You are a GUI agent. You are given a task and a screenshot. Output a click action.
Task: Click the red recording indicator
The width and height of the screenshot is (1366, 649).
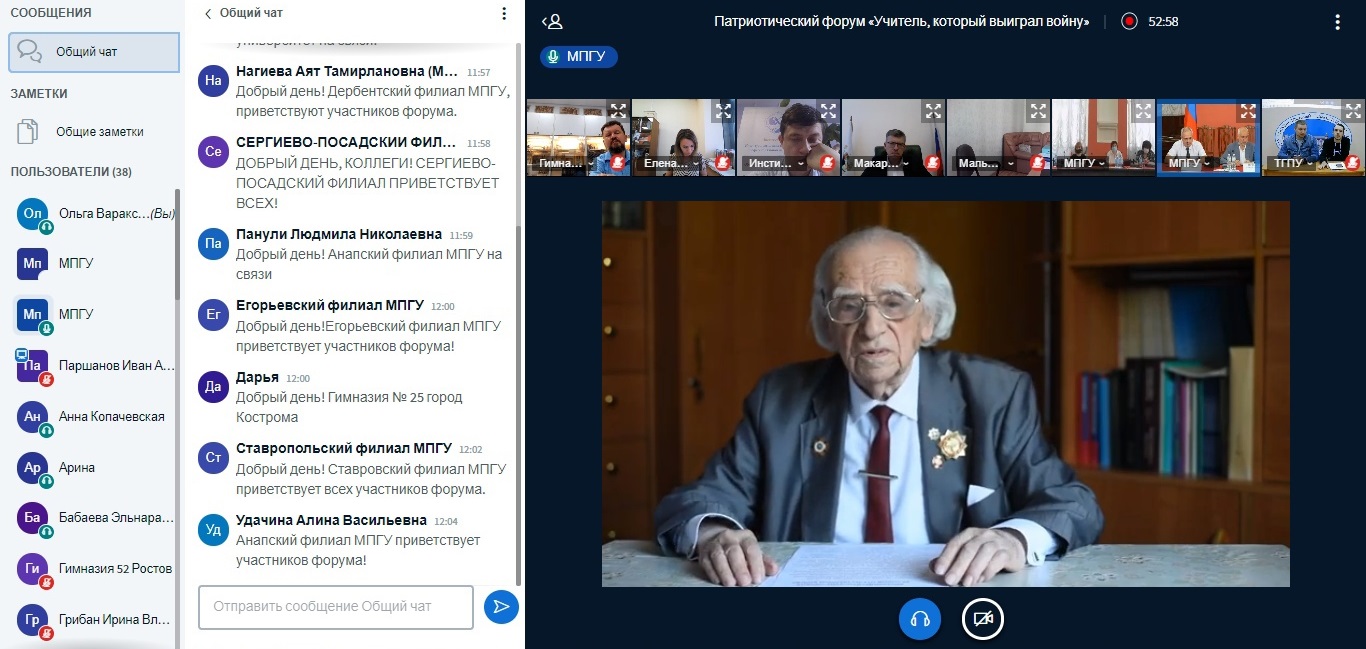1129,21
